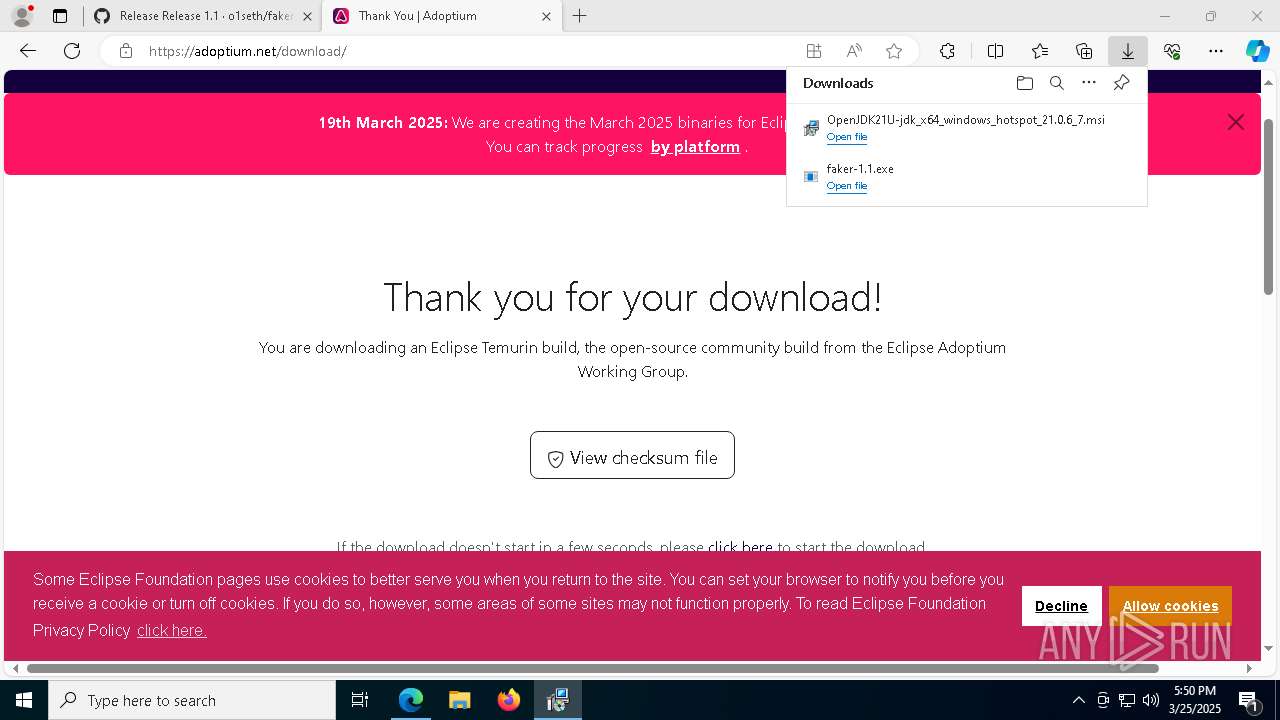
Task: Open the tab actions menu icon
Action: coord(60,16)
